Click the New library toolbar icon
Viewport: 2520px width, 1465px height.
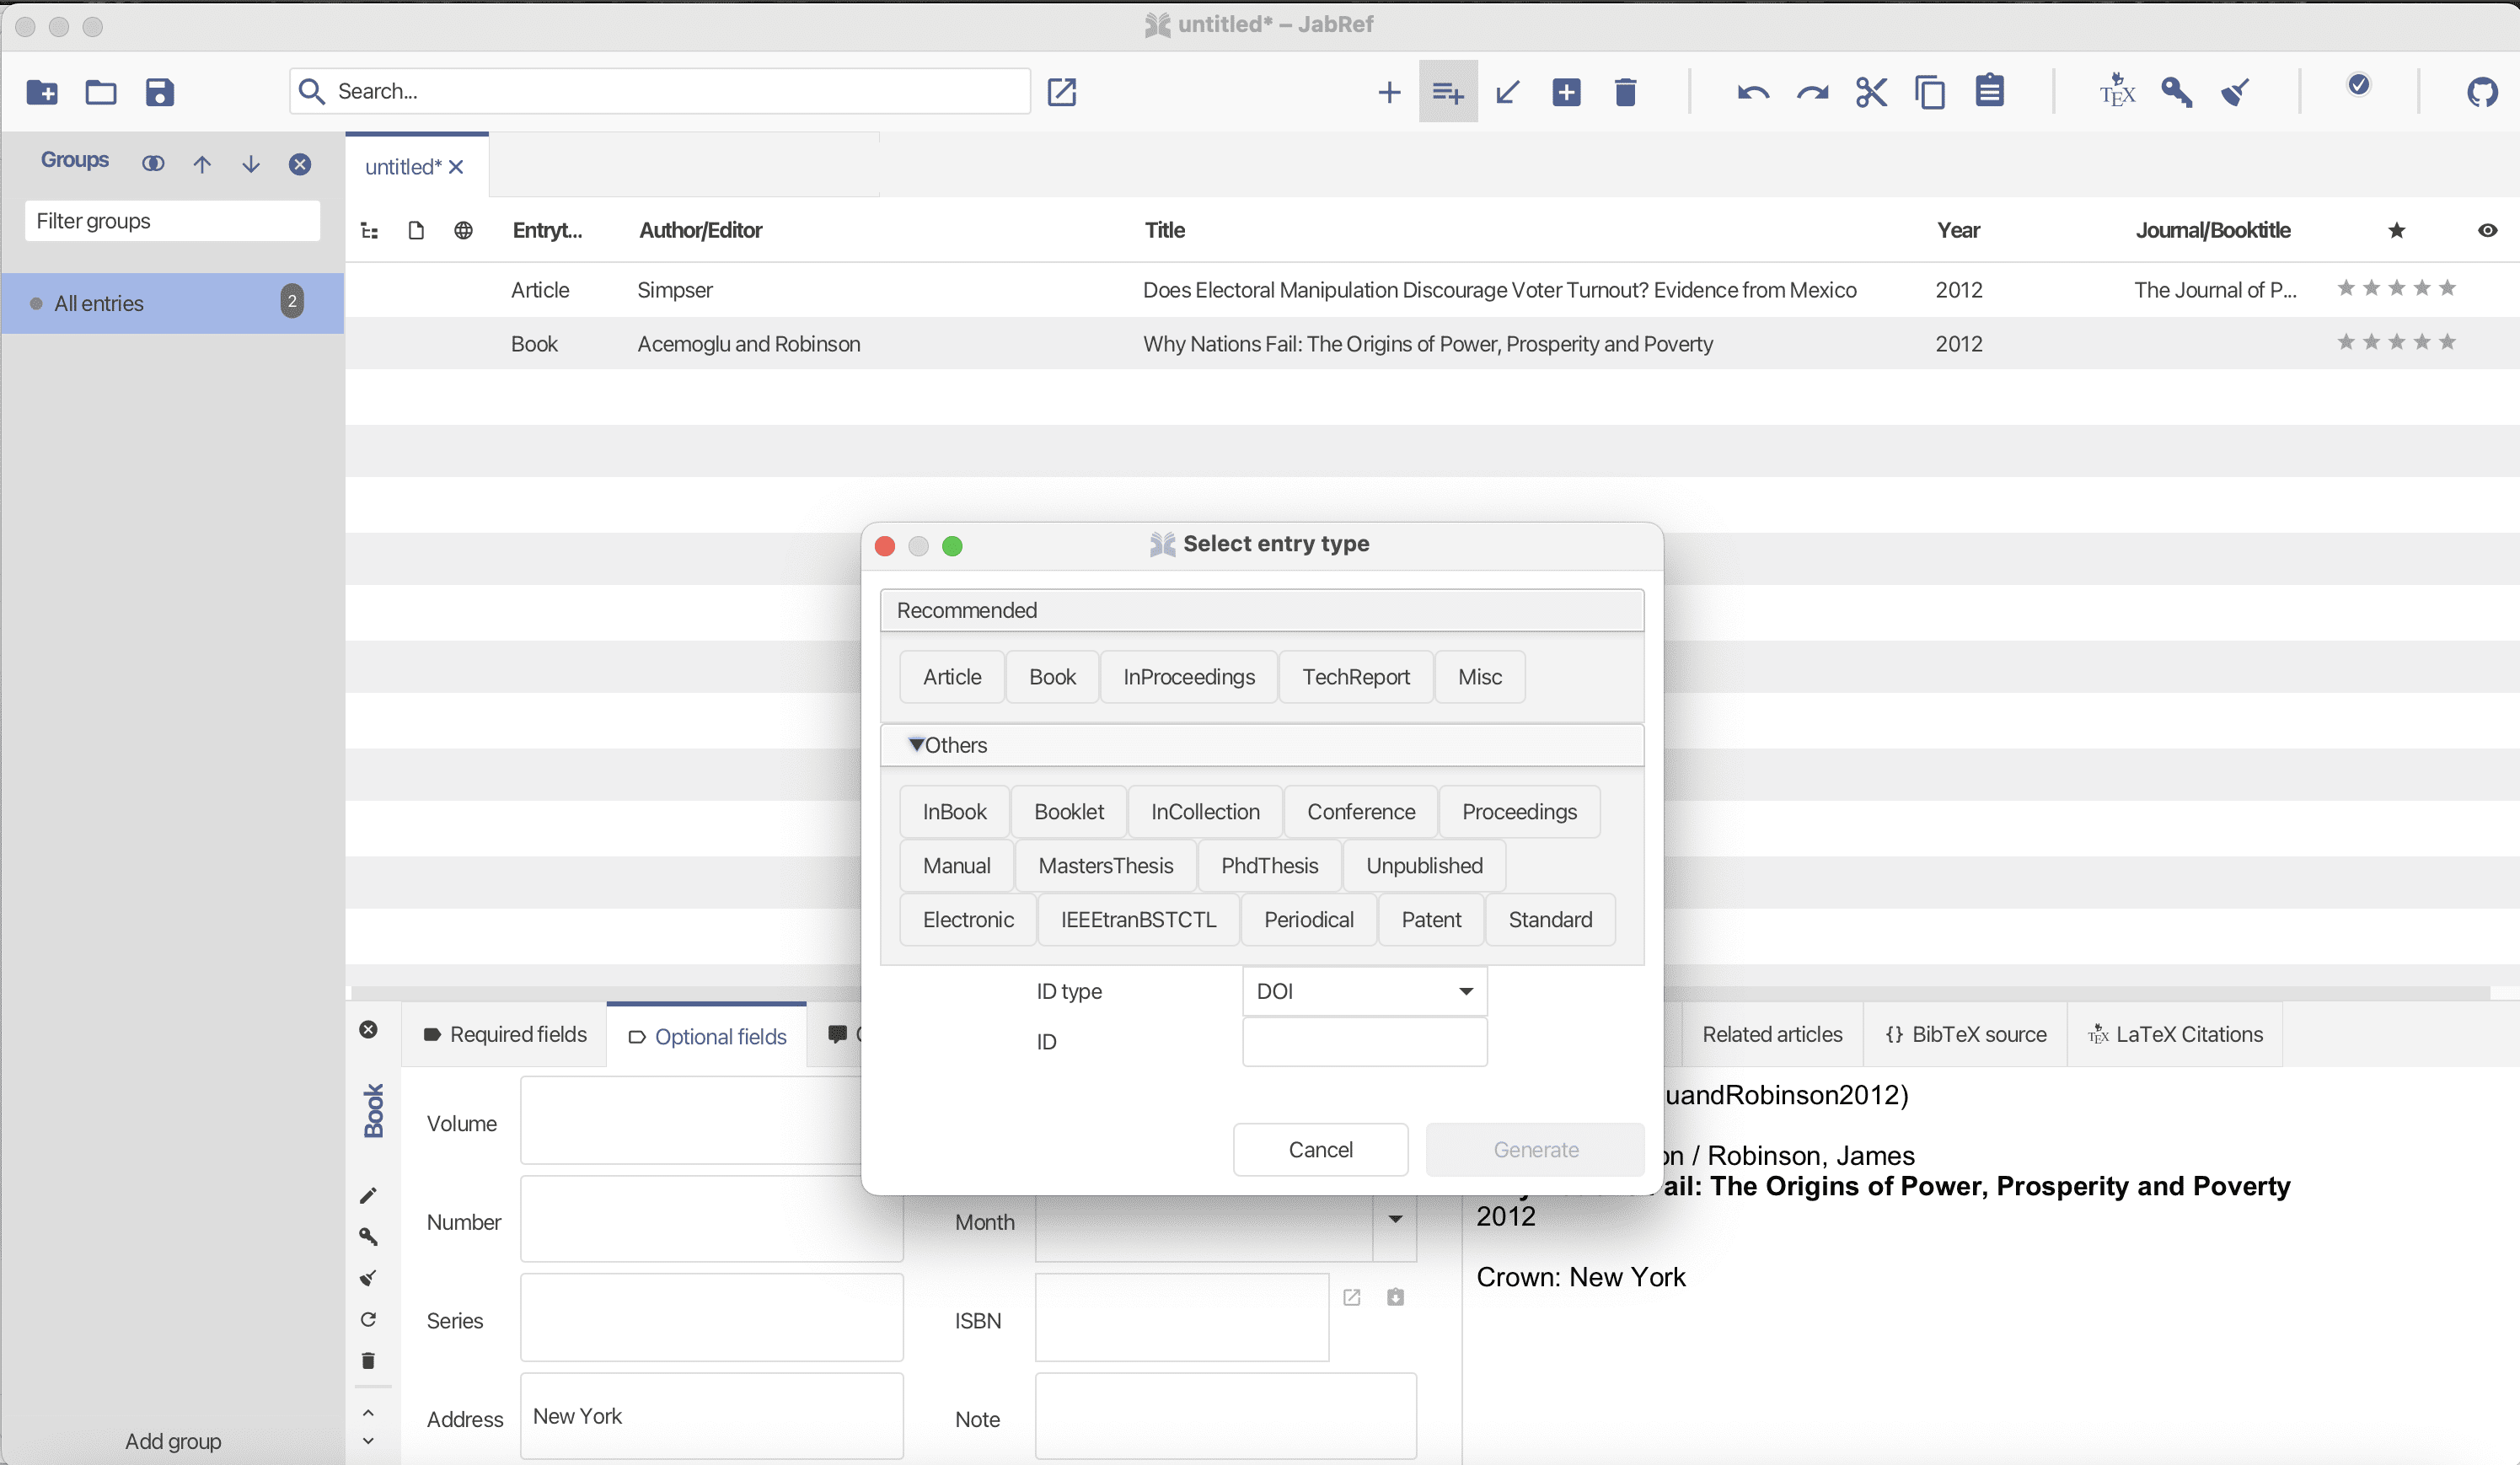(42, 92)
